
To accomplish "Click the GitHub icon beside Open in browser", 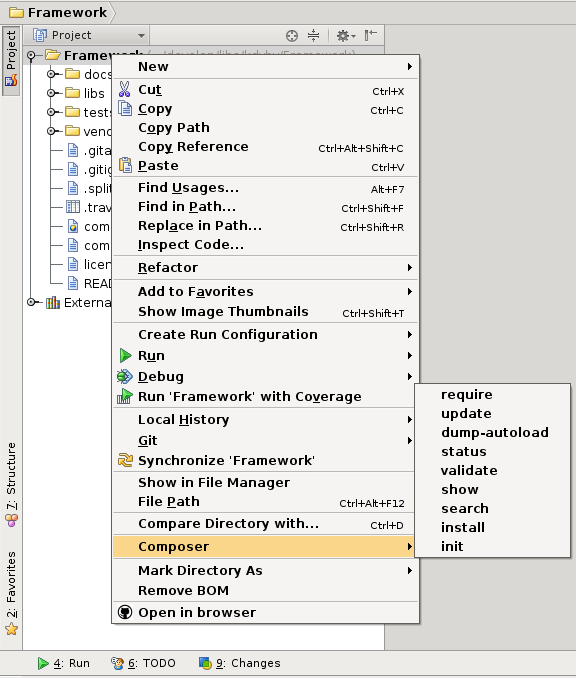I will pyautogui.click(x=125, y=612).
